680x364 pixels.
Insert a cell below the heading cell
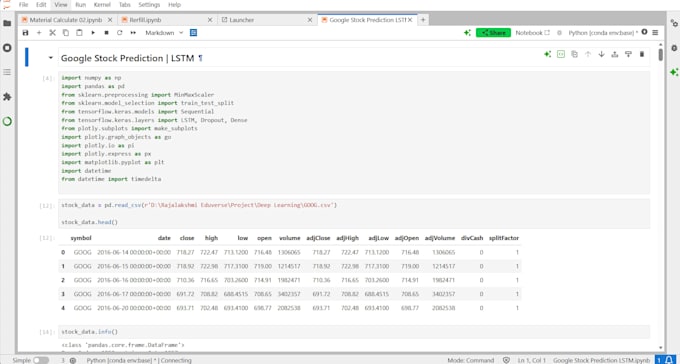(628, 54)
